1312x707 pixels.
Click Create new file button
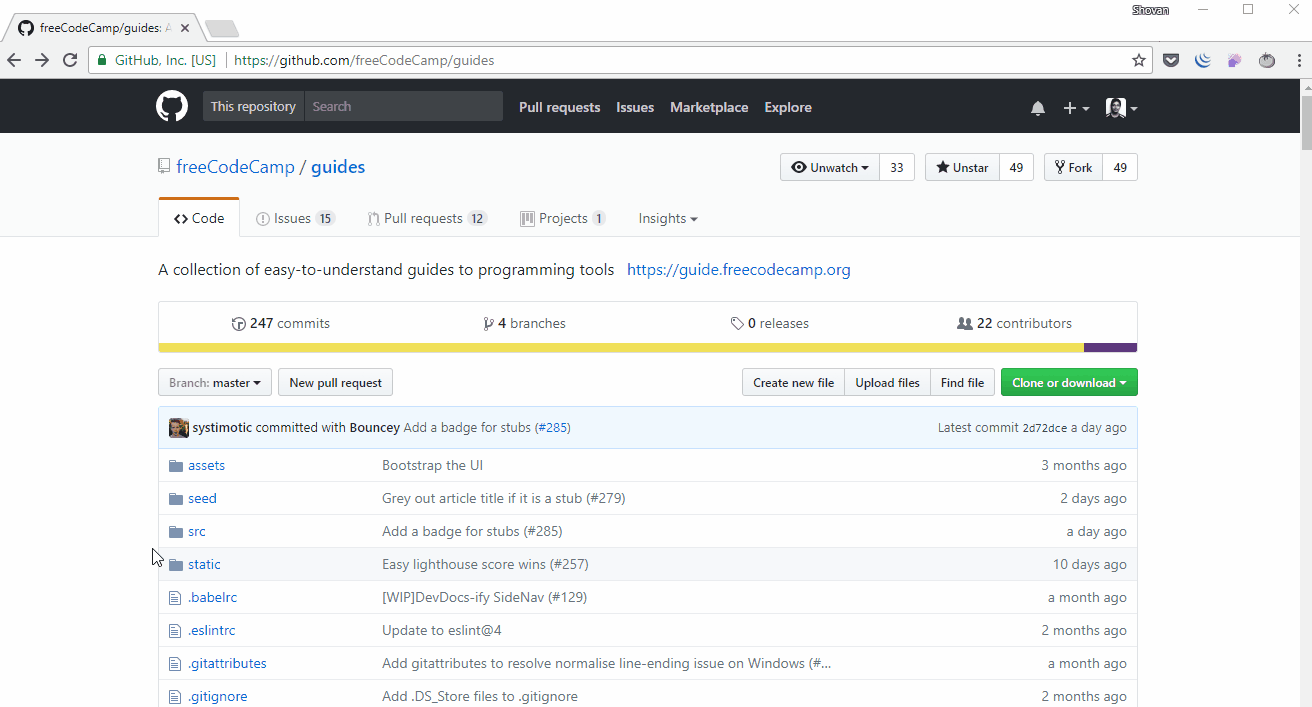(793, 383)
